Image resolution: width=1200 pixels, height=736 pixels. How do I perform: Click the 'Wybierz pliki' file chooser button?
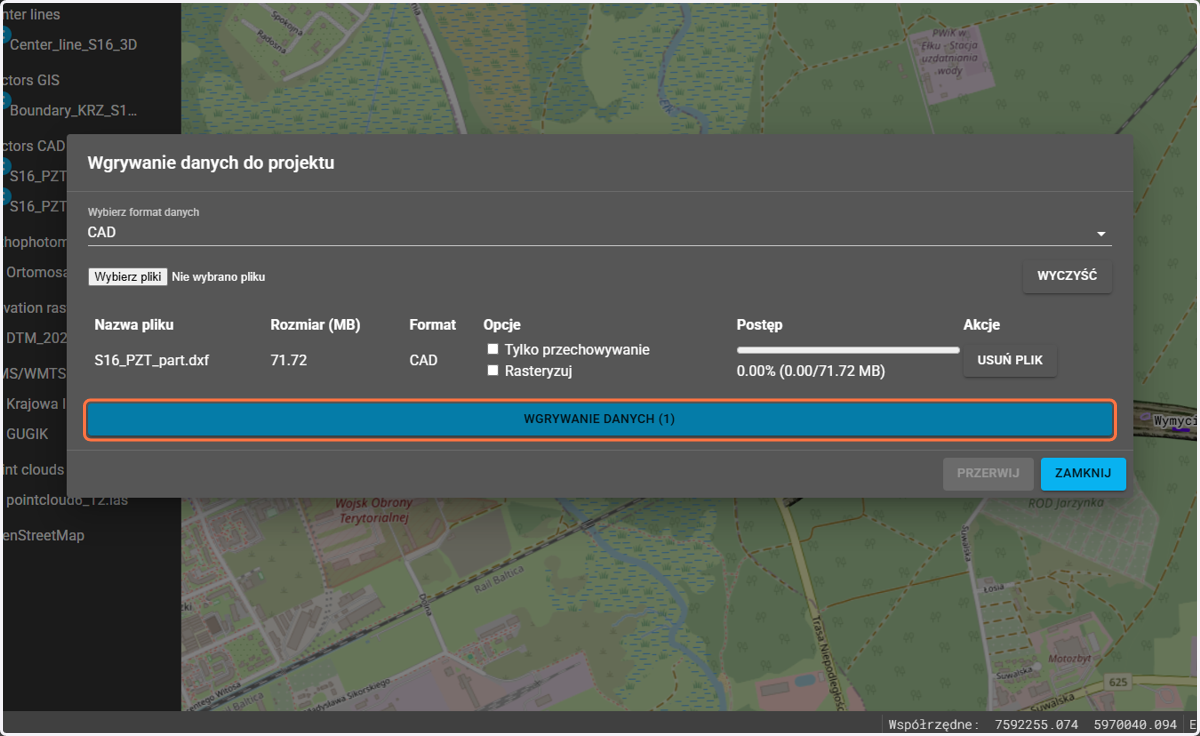pyautogui.click(x=128, y=277)
